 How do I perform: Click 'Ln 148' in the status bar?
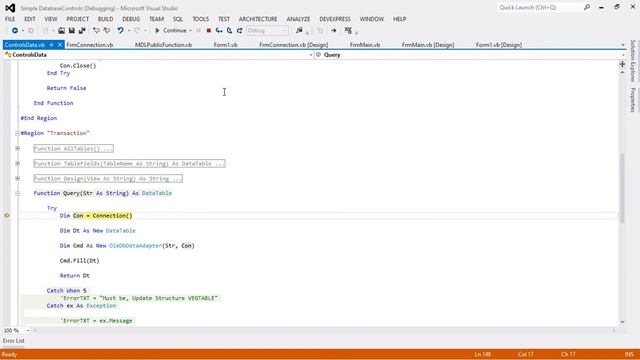pos(482,354)
